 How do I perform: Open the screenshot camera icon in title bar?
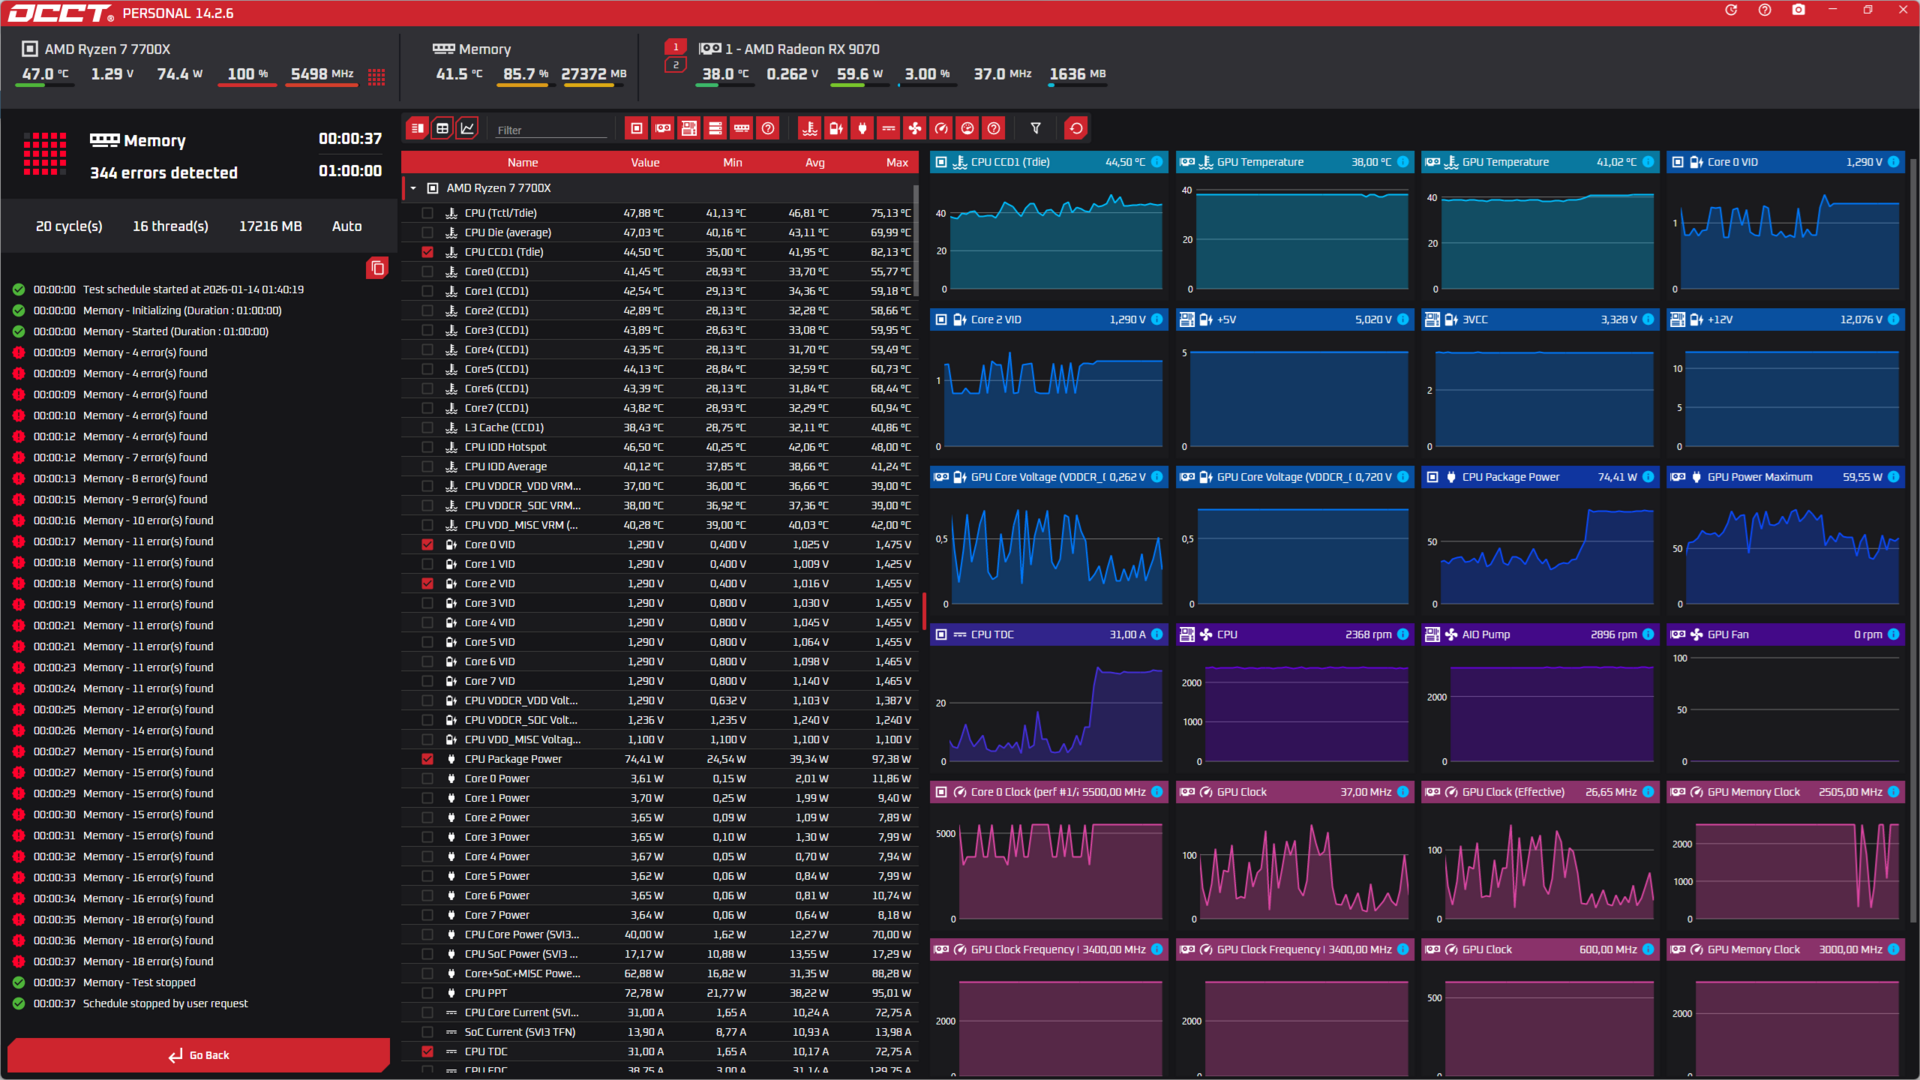pyautogui.click(x=1798, y=11)
